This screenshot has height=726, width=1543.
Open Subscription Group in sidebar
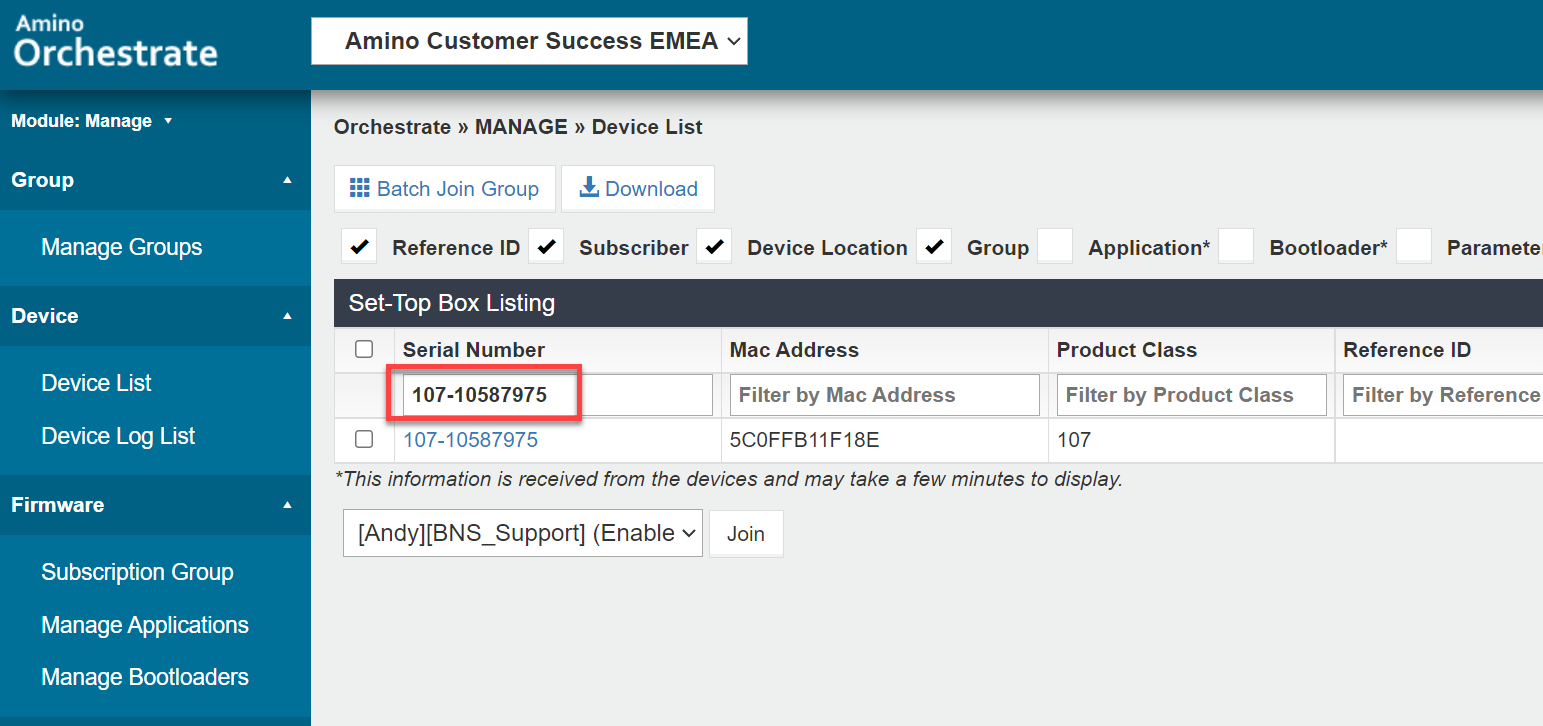click(x=137, y=572)
